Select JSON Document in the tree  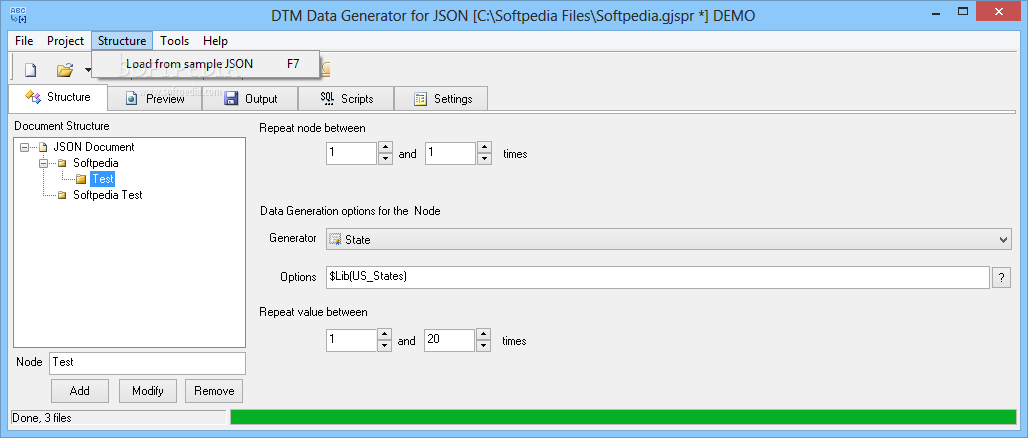(x=94, y=147)
